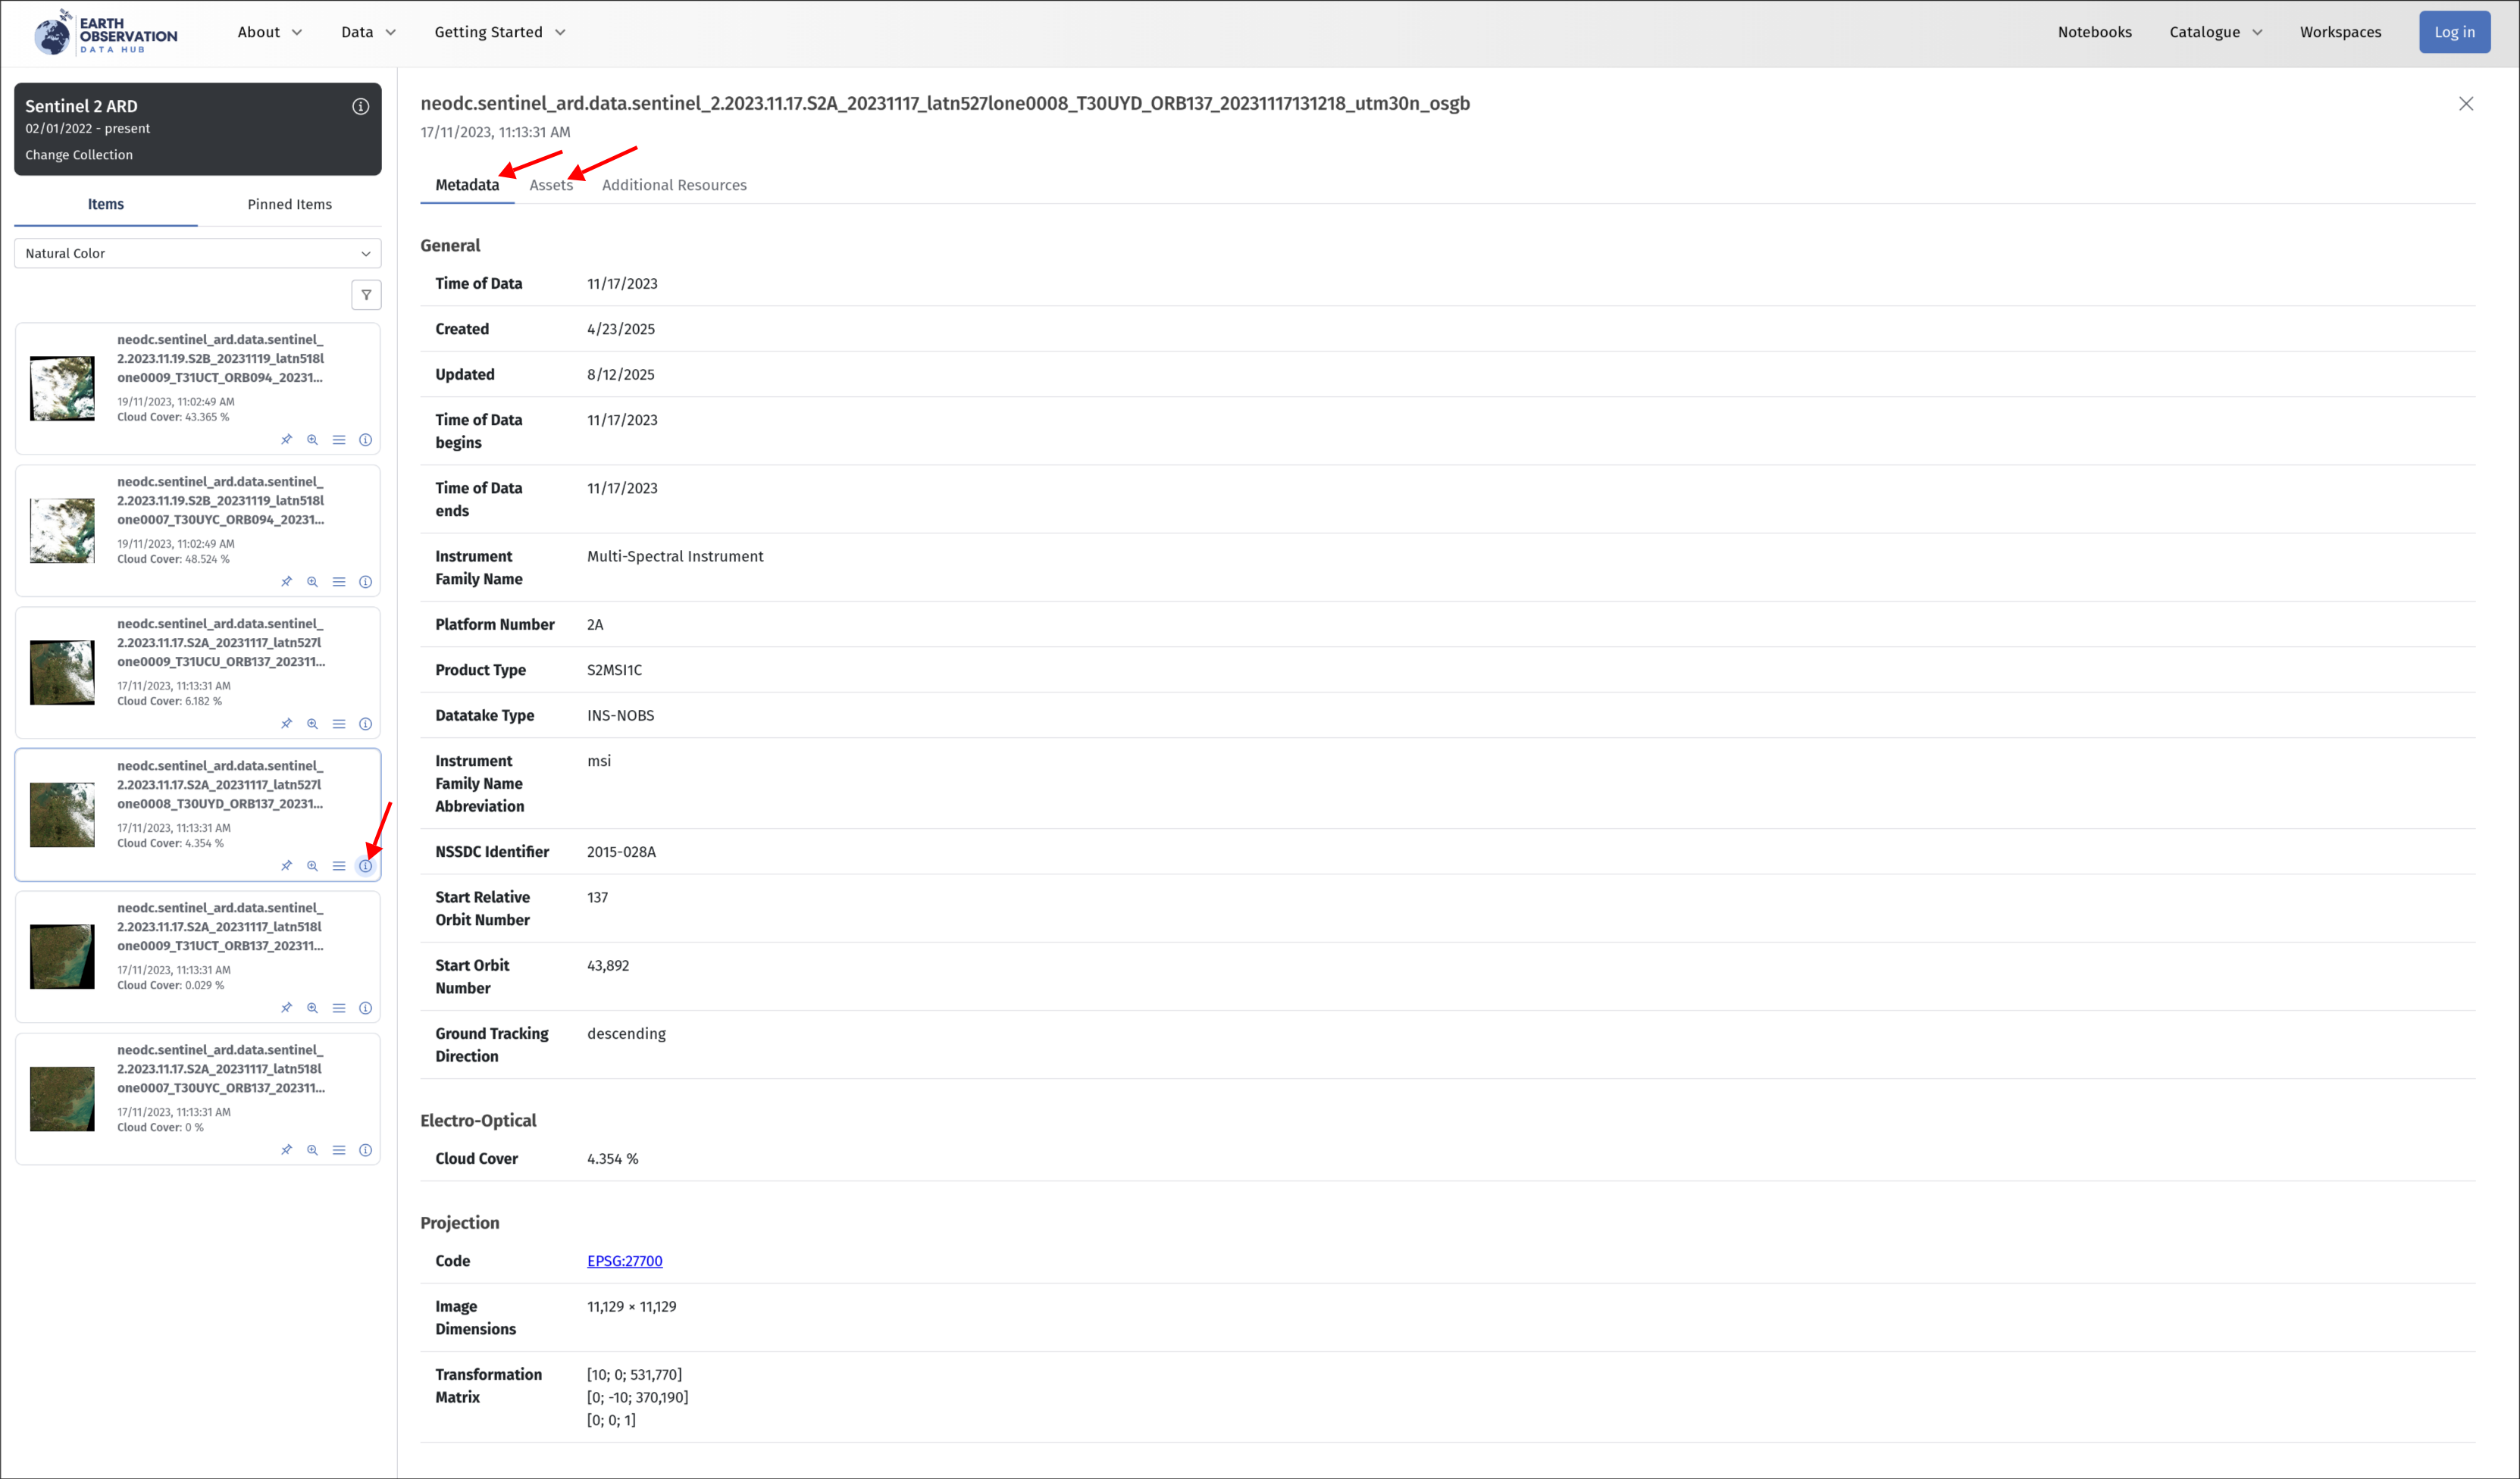The image size is (2520, 1479).
Task: Pin the item with 0% cloud cover
Action: point(287,1149)
